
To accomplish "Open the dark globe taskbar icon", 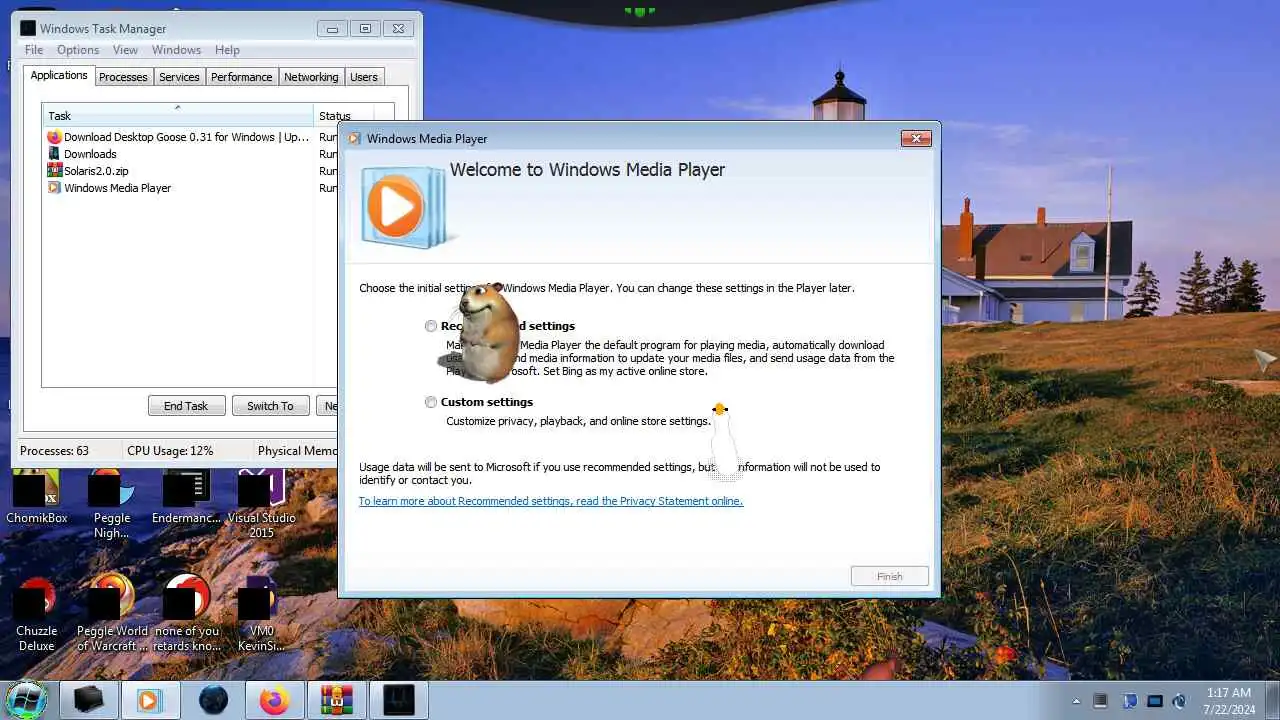I will [212, 701].
